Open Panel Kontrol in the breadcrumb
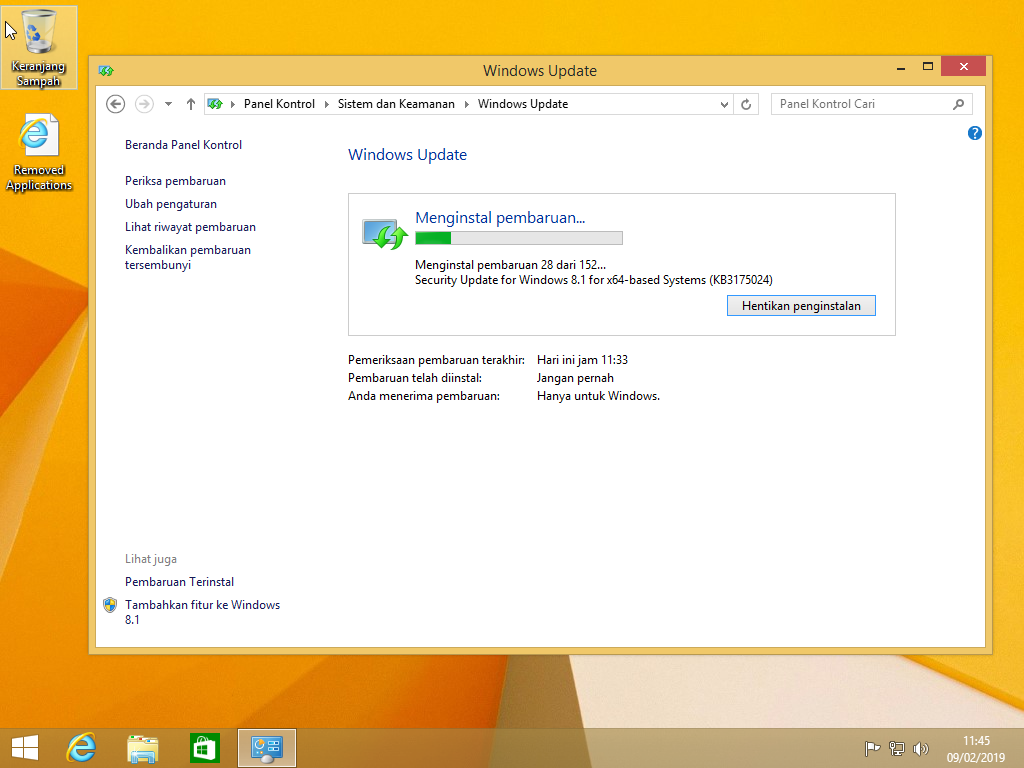The image size is (1024, 768). click(279, 104)
